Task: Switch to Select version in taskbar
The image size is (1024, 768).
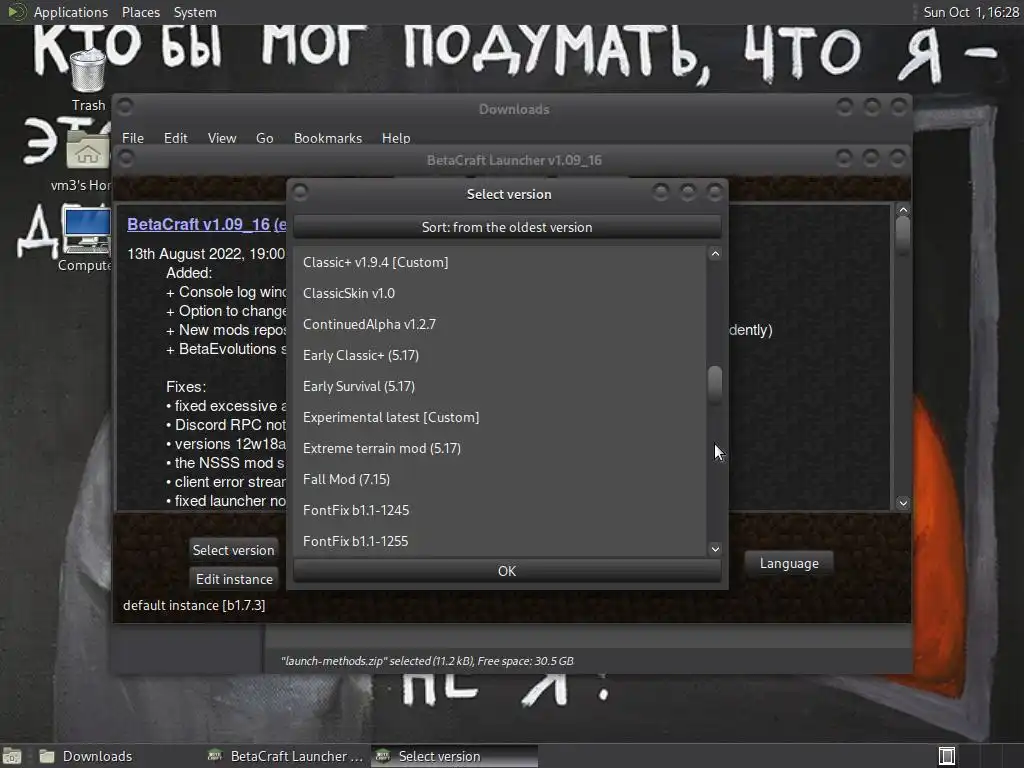Action: (x=455, y=756)
